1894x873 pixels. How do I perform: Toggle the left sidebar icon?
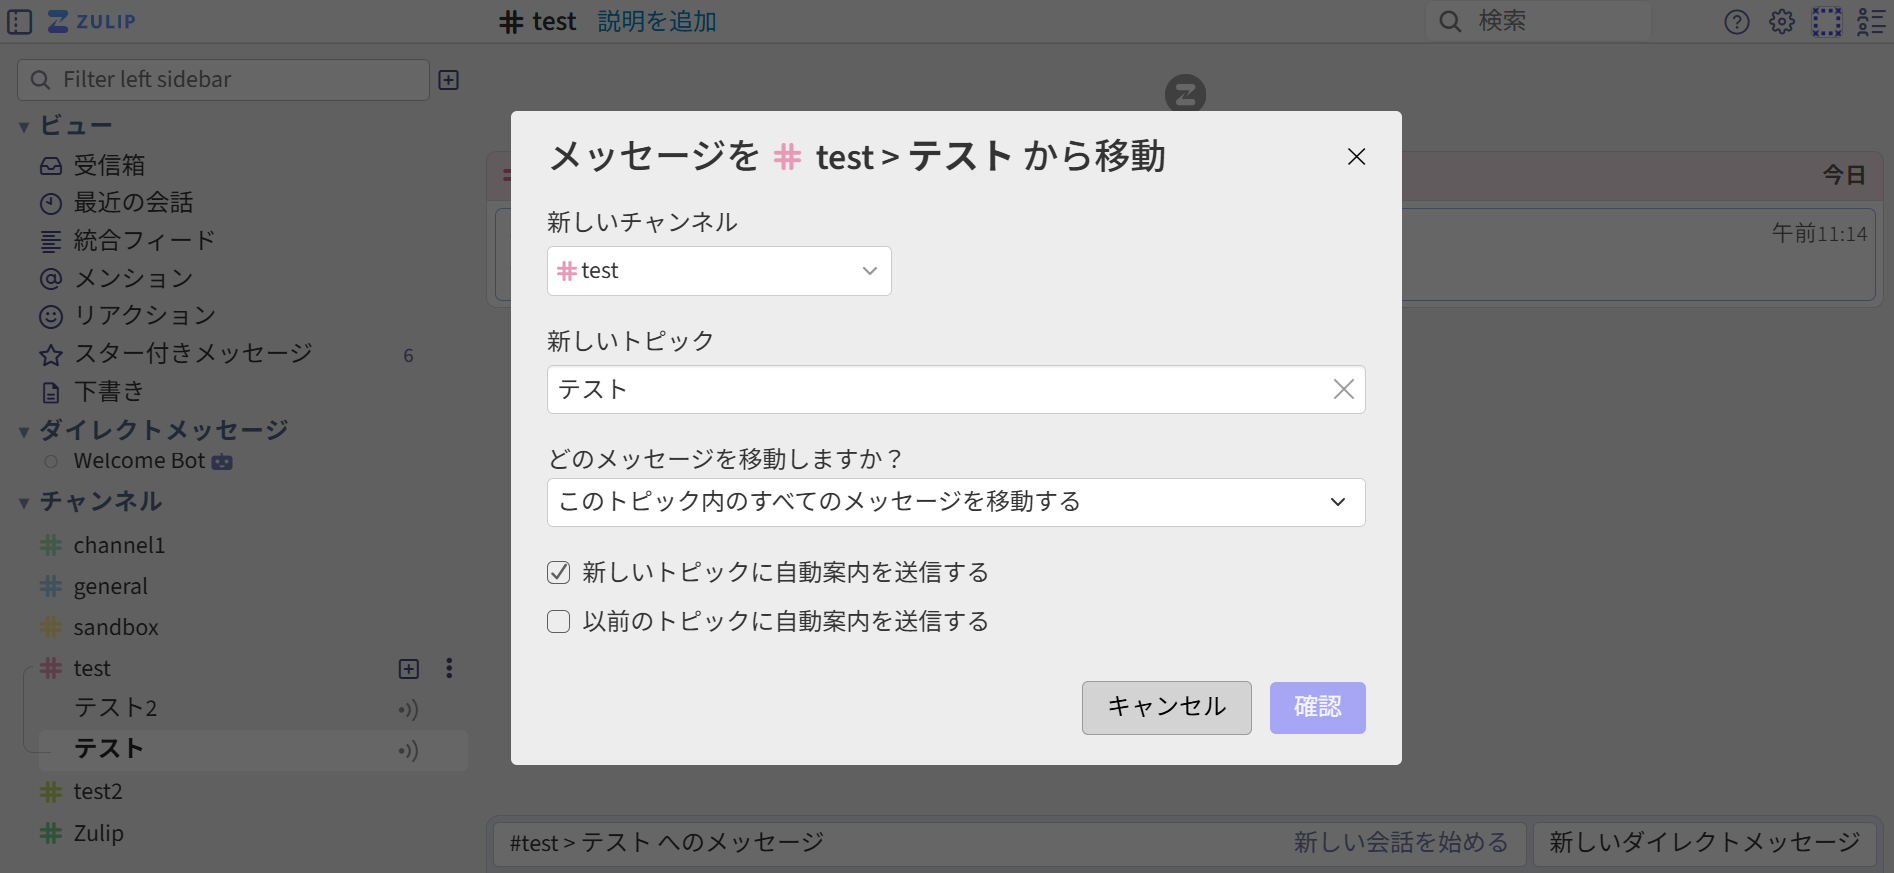(20, 21)
